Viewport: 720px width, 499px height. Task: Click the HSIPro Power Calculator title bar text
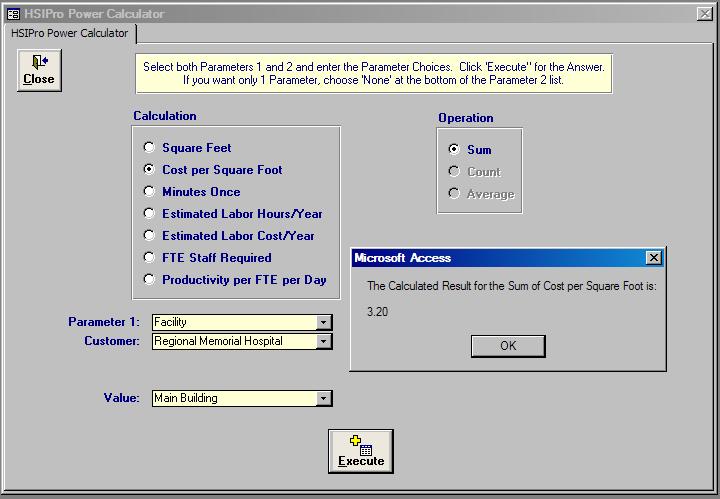[x=94, y=14]
